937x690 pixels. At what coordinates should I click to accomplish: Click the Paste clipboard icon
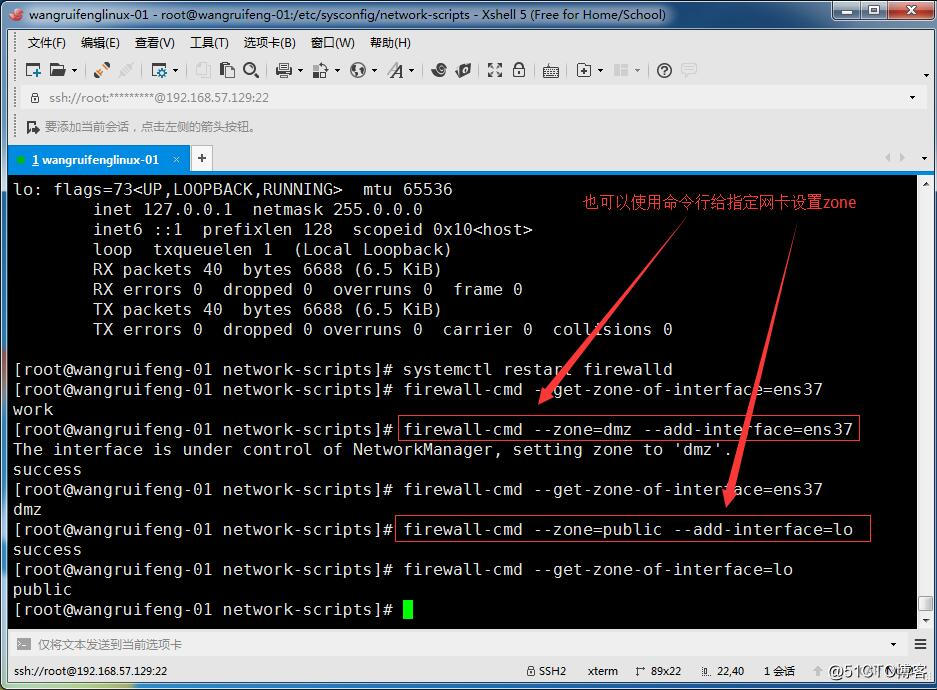tap(227, 70)
